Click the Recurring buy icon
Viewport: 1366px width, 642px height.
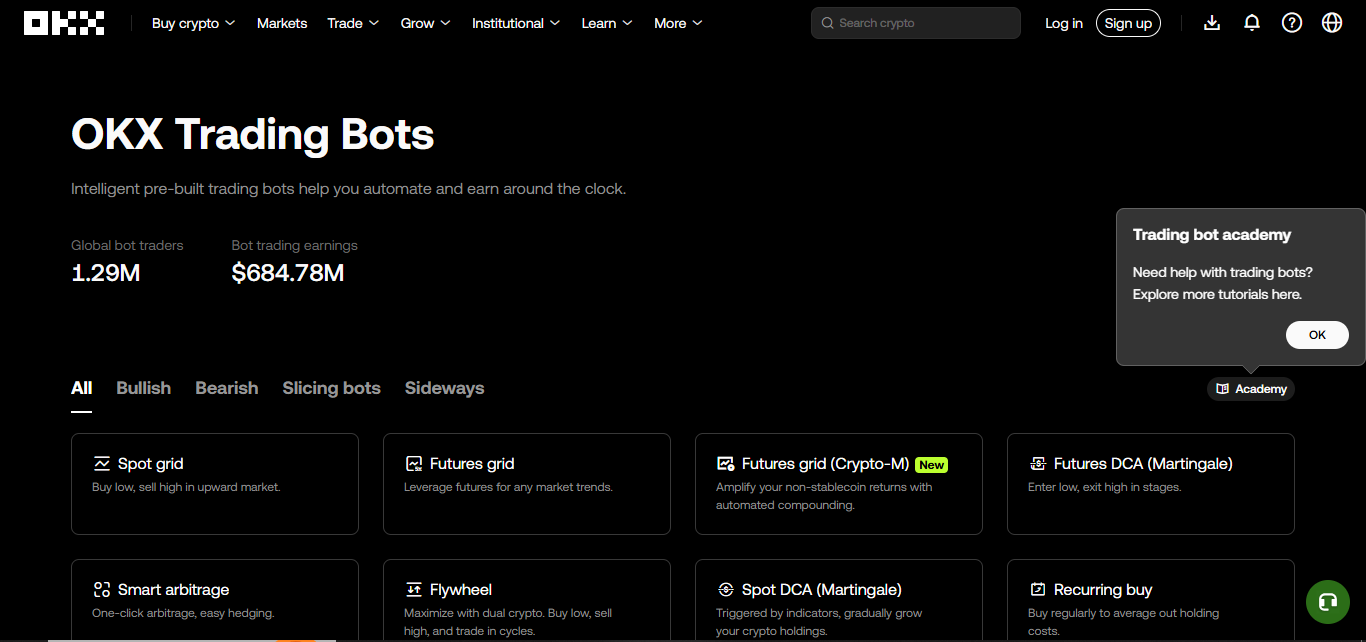click(1038, 590)
